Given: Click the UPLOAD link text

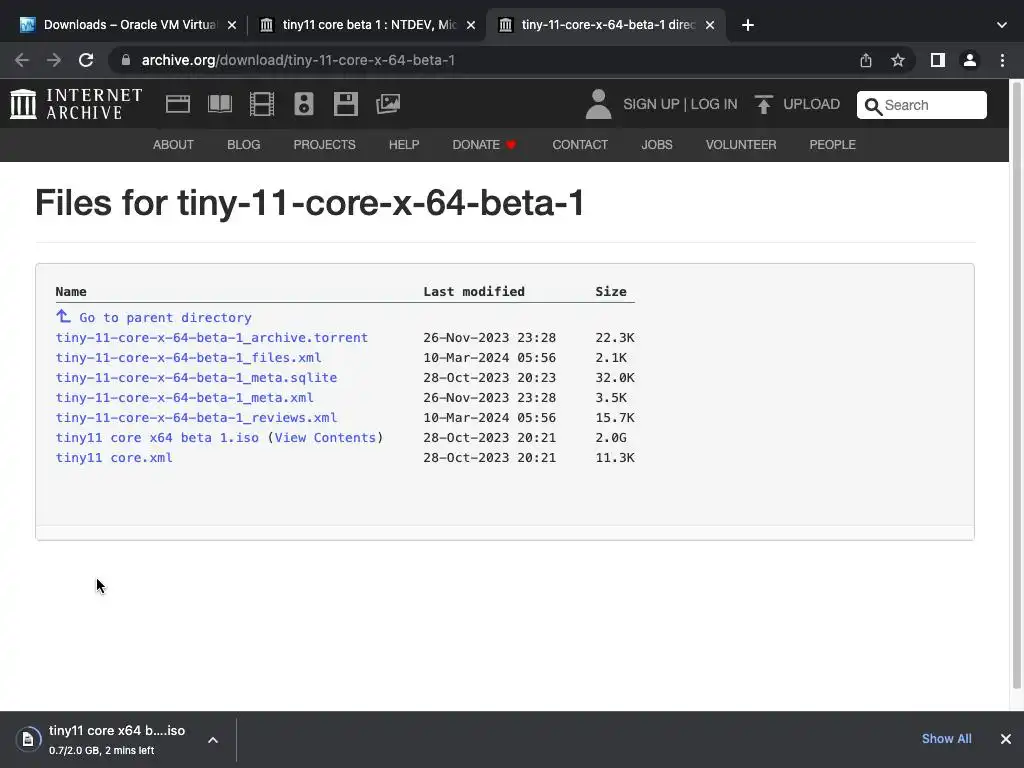Looking at the screenshot, I should coord(812,104).
